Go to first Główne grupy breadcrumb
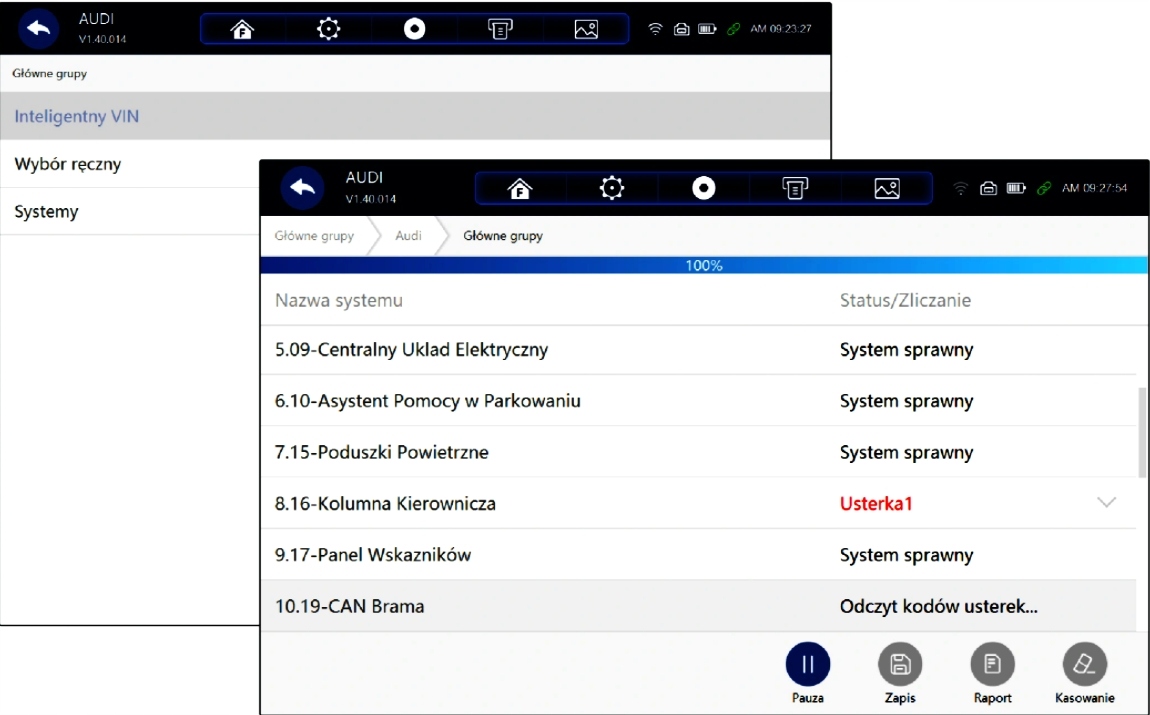Viewport: 1150px width, 715px height. point(314,235)
